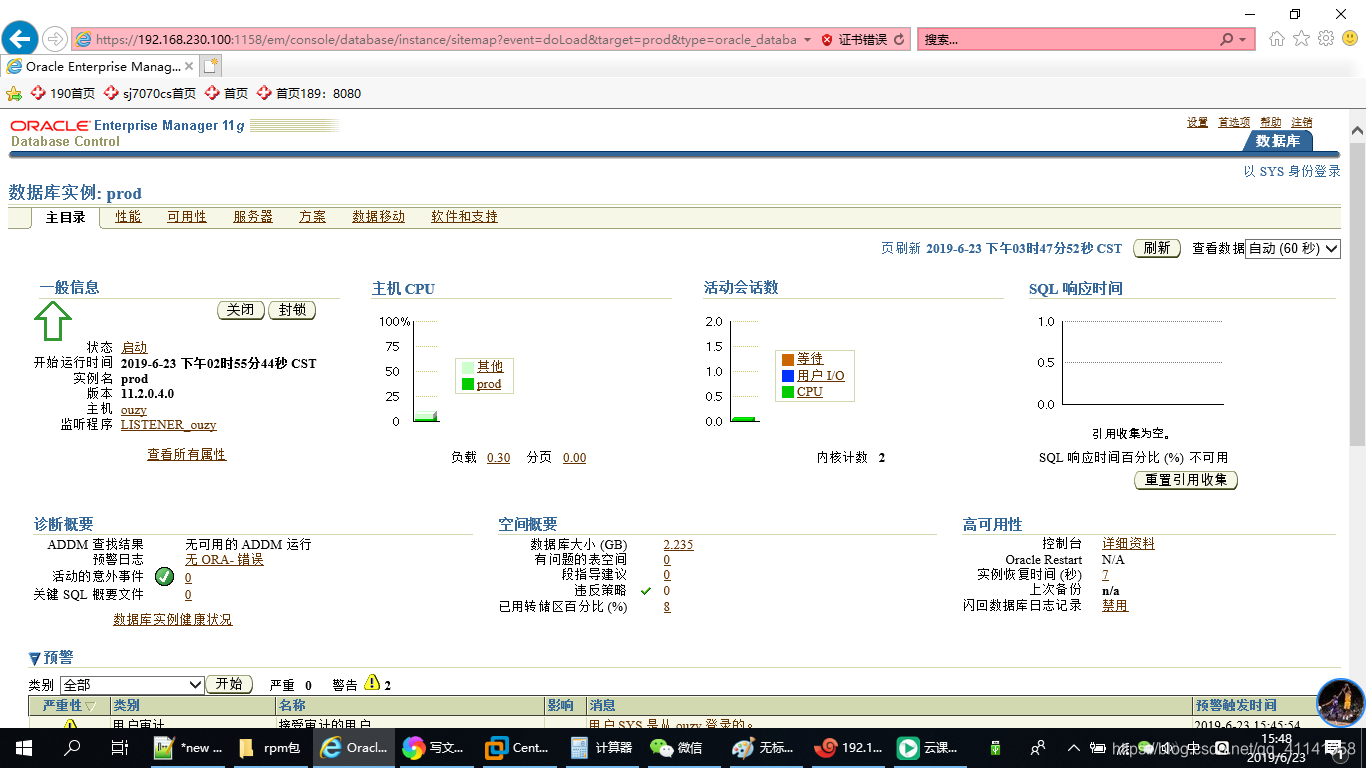Click the 数据库 tab at top right
The height and width of the screenshot is (768, 1366).
pos(1279,141)
